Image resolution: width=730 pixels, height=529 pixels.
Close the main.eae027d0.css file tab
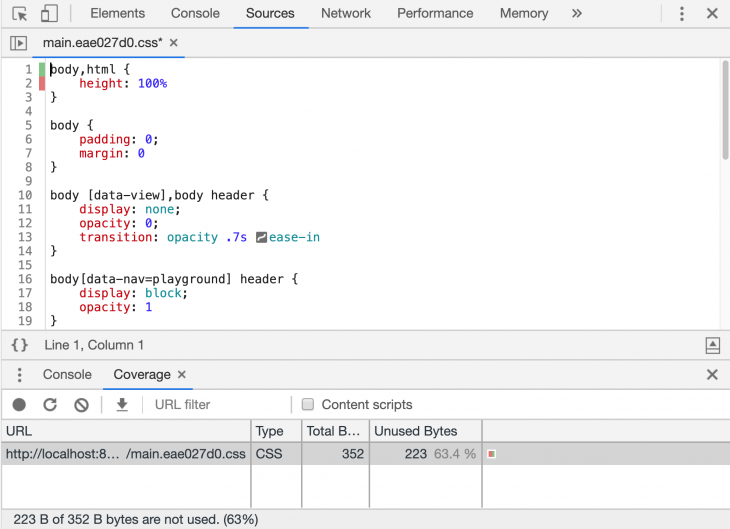coord(173,44)
